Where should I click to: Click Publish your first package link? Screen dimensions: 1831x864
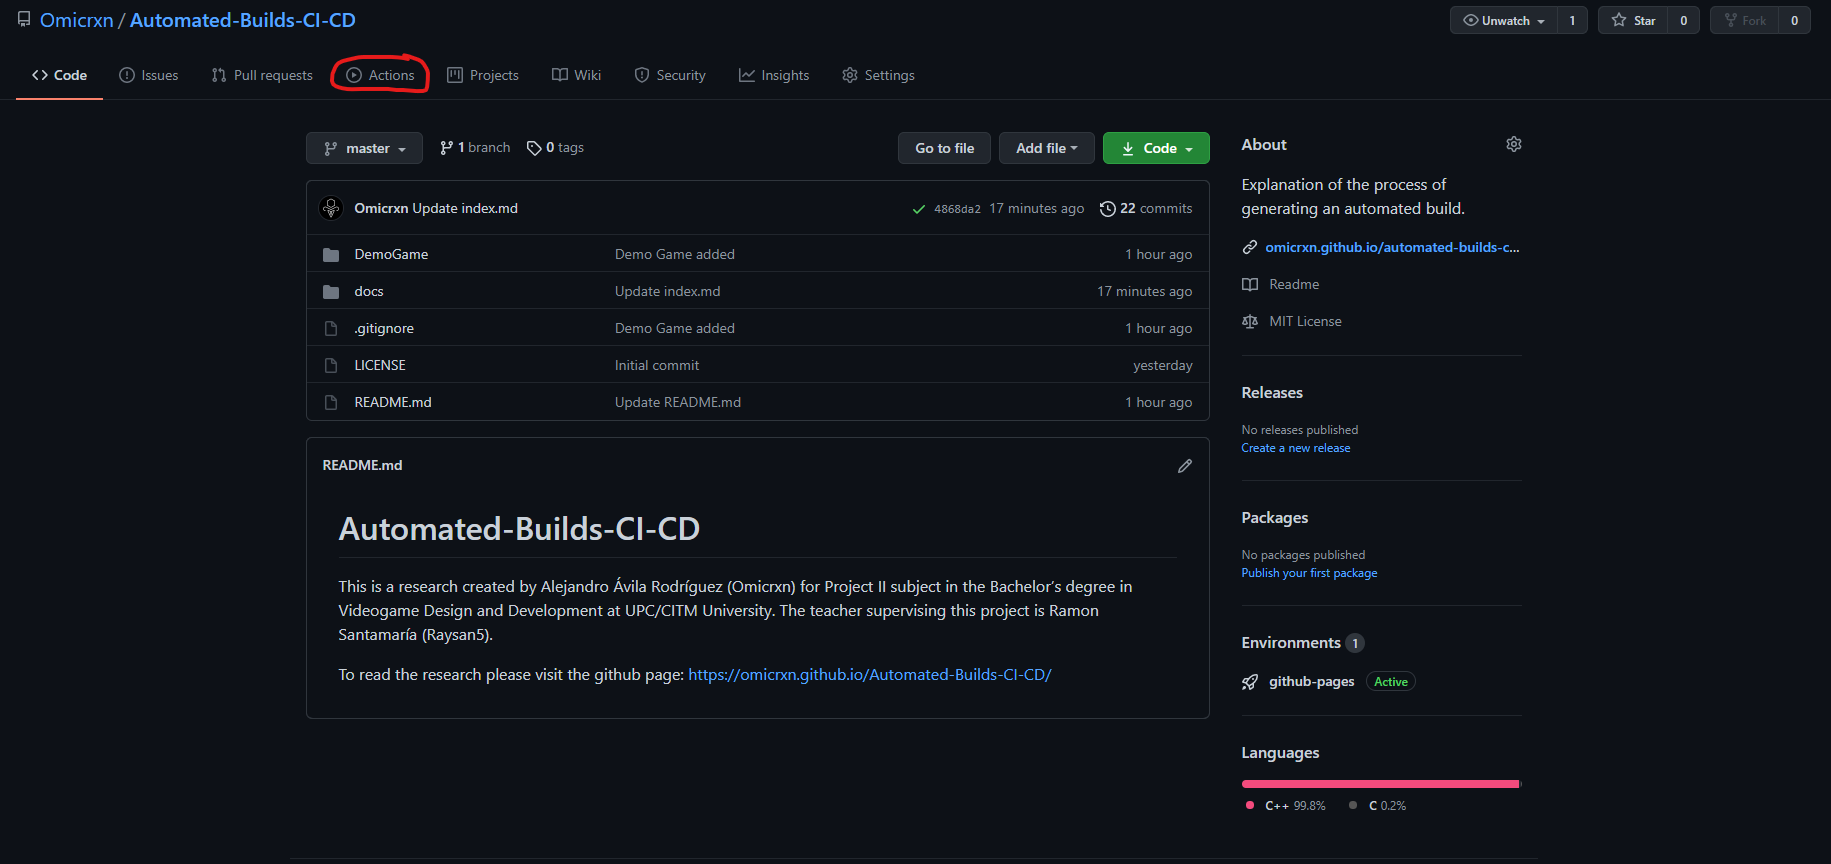(x=1309, y=573)
